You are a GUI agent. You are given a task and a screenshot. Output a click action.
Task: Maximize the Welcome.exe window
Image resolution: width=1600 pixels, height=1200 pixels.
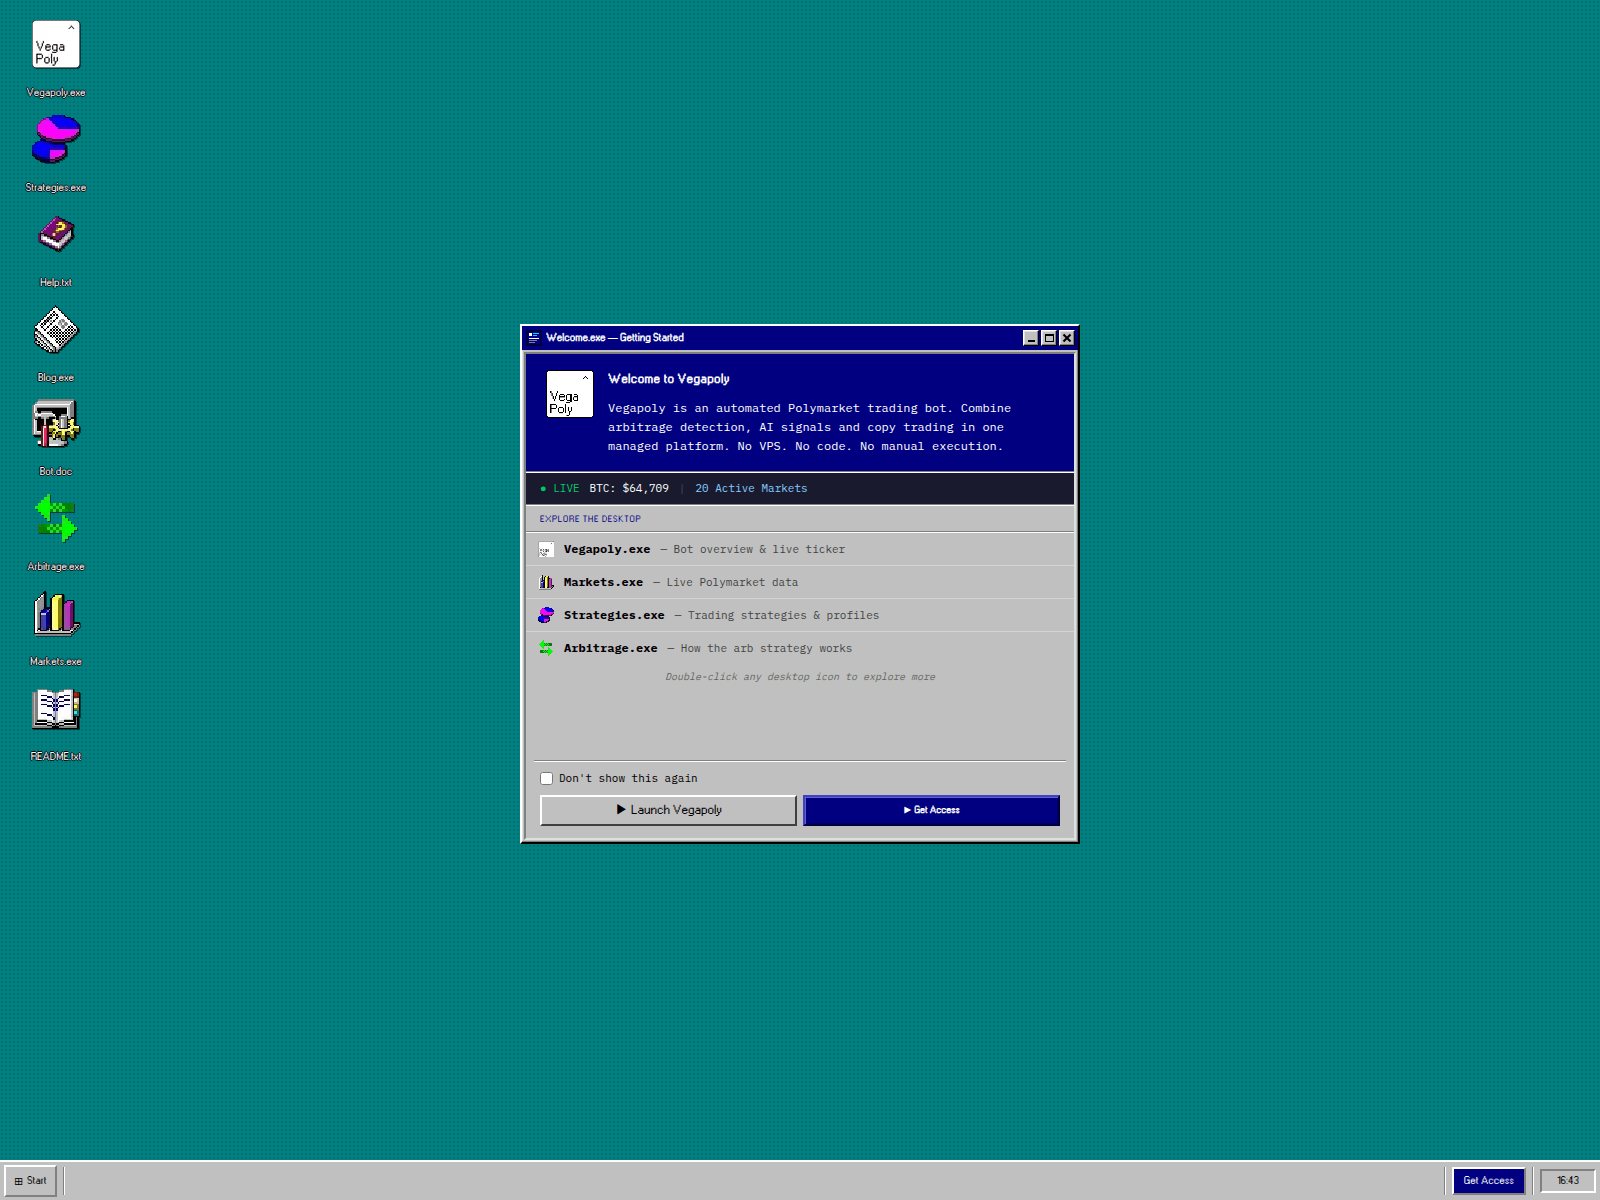(x=1049, y=338)
